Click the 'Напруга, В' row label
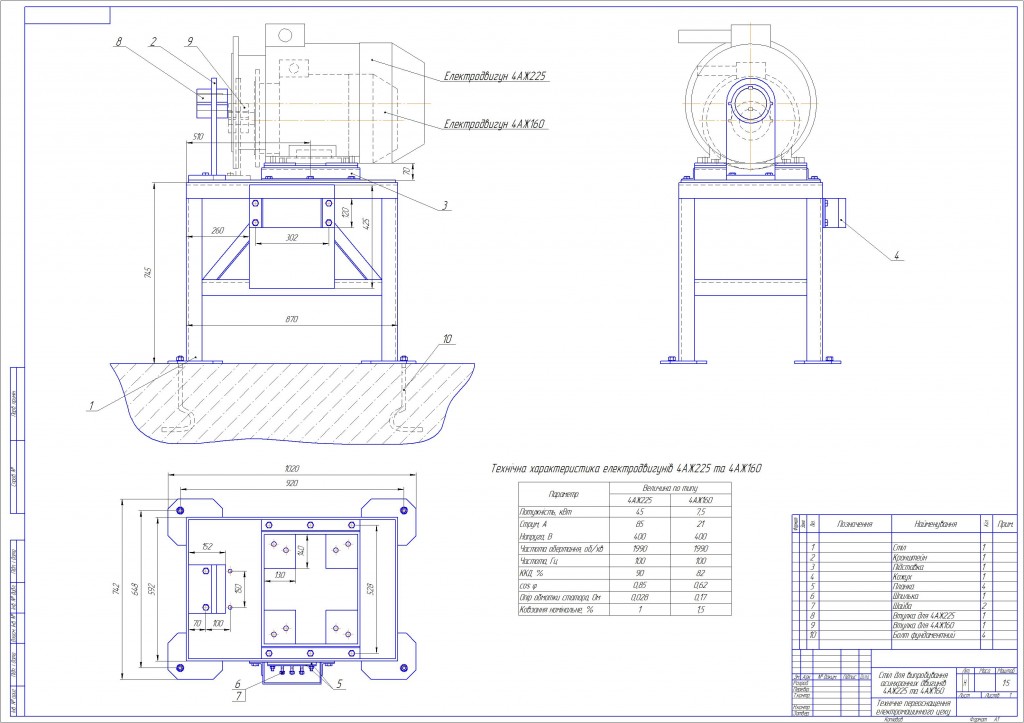1024x723 pixels. pos(536,536)
